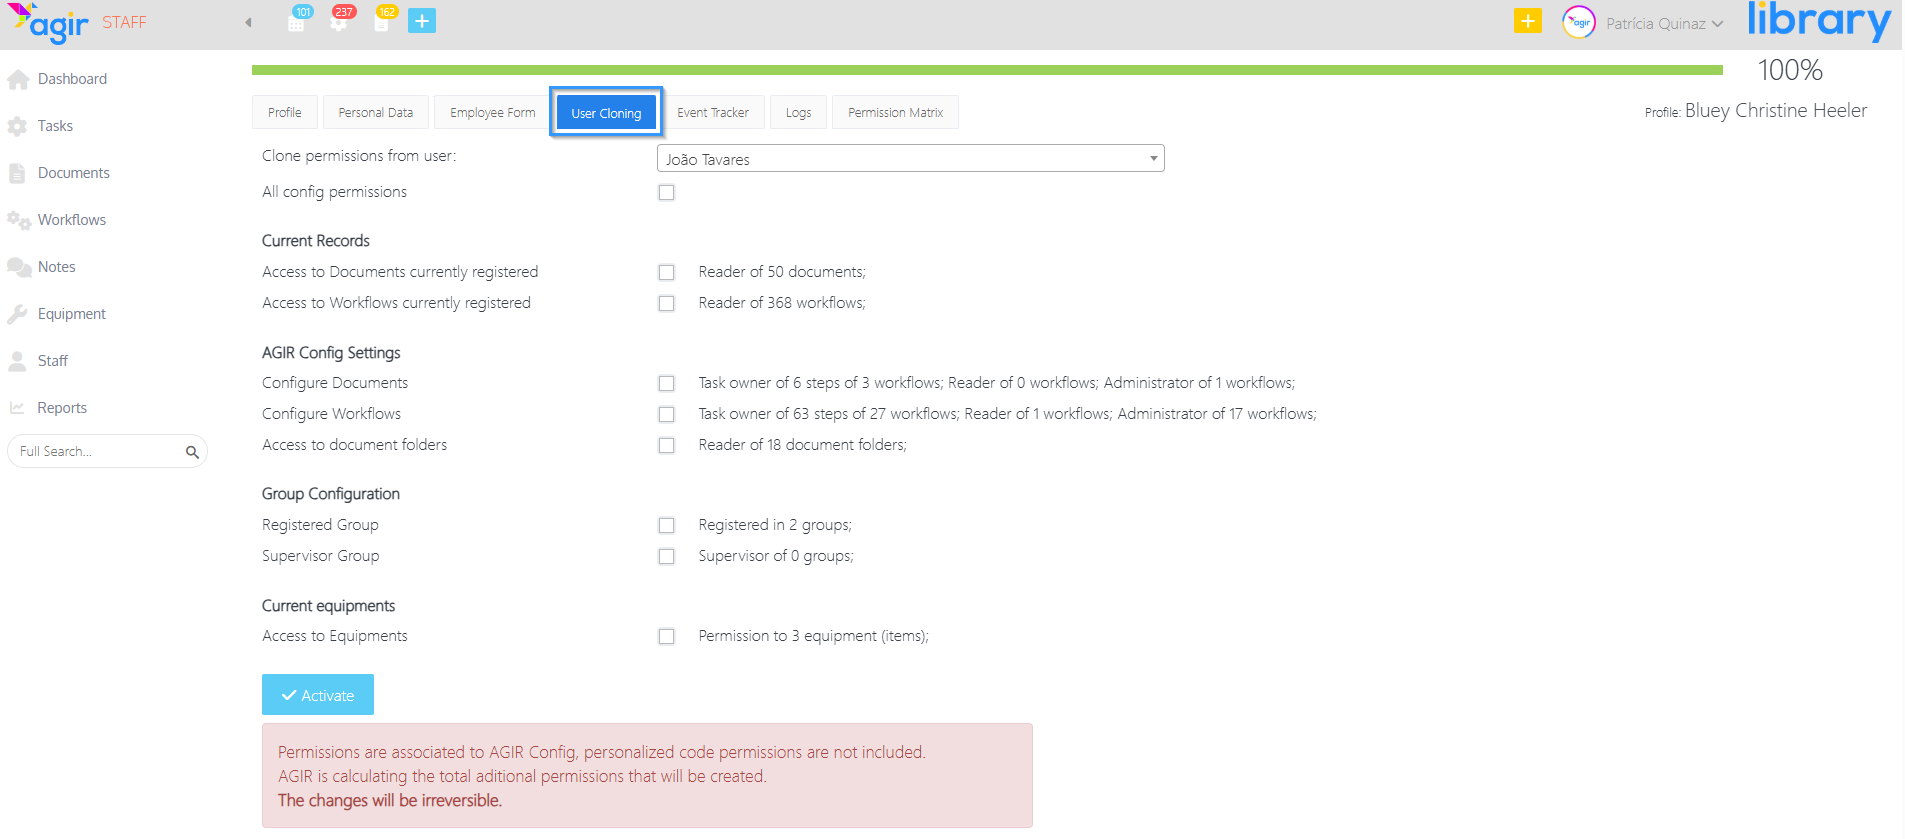
Task: Select the User Cloning tab
Action: (606, 113)
